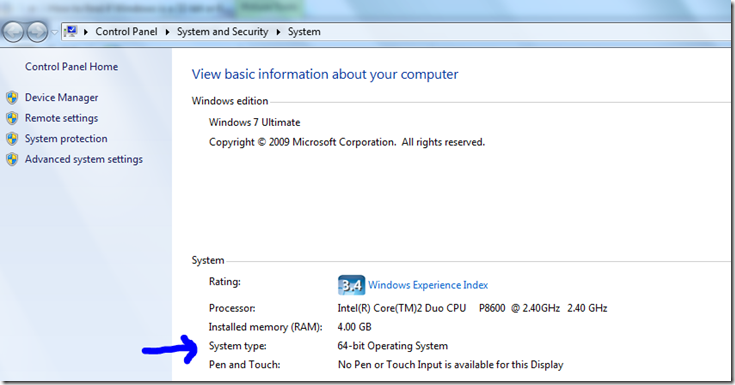Screen dimensions: 735x385
Task: Click the shield icon beside Remote settings
Action: [x=12, y=118]
